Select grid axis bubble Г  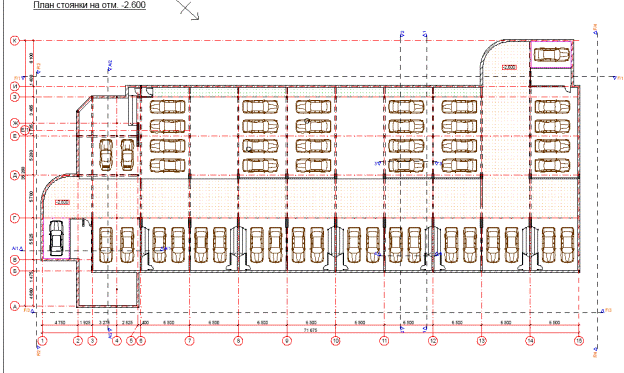click(x=15, y=218)
